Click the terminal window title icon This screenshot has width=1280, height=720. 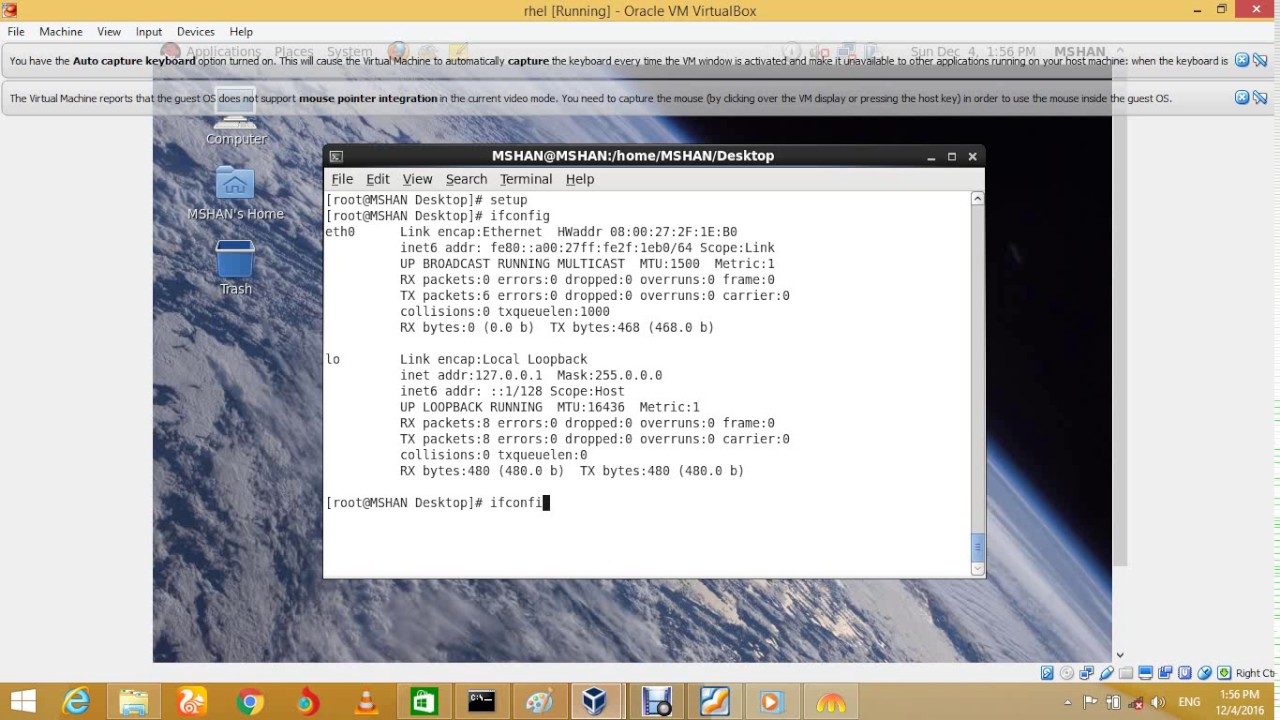(336, 156)
